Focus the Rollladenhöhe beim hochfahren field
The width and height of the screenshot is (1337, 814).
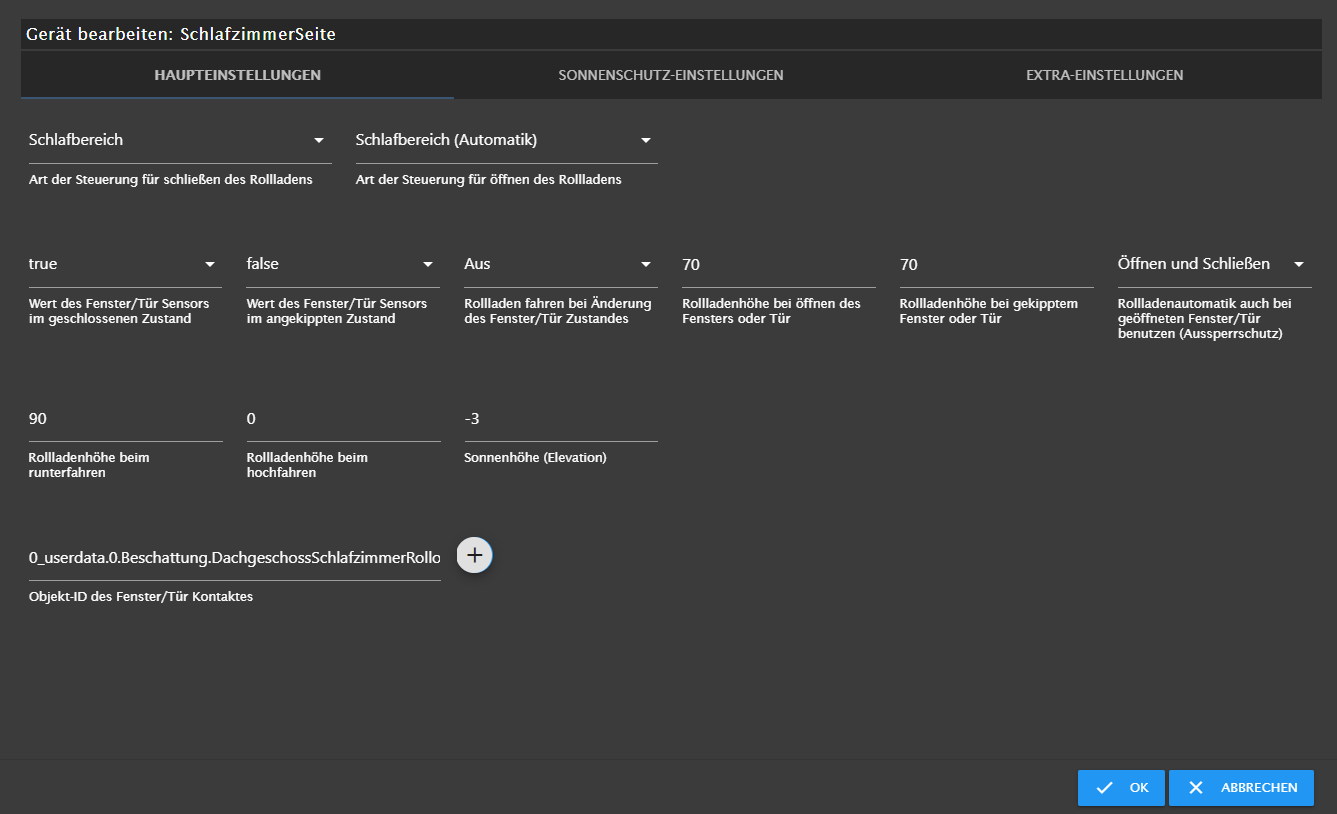point(342,419)
